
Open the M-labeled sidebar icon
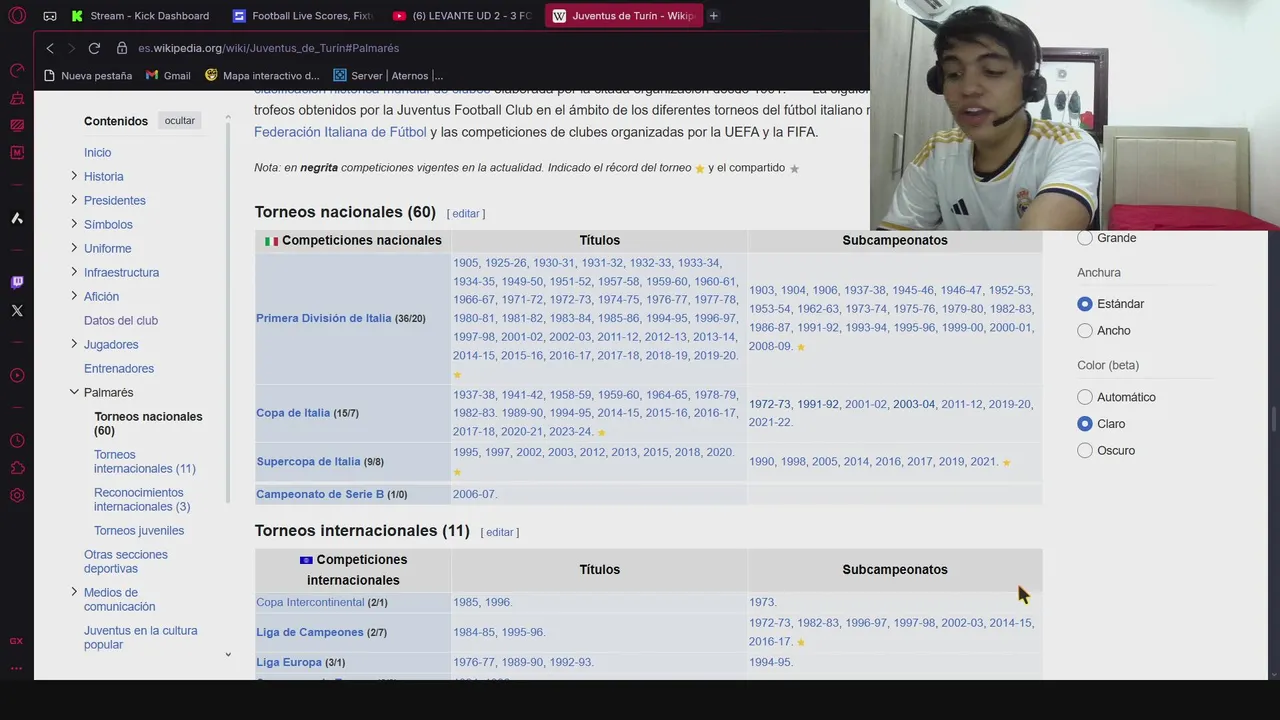(17, 152)
